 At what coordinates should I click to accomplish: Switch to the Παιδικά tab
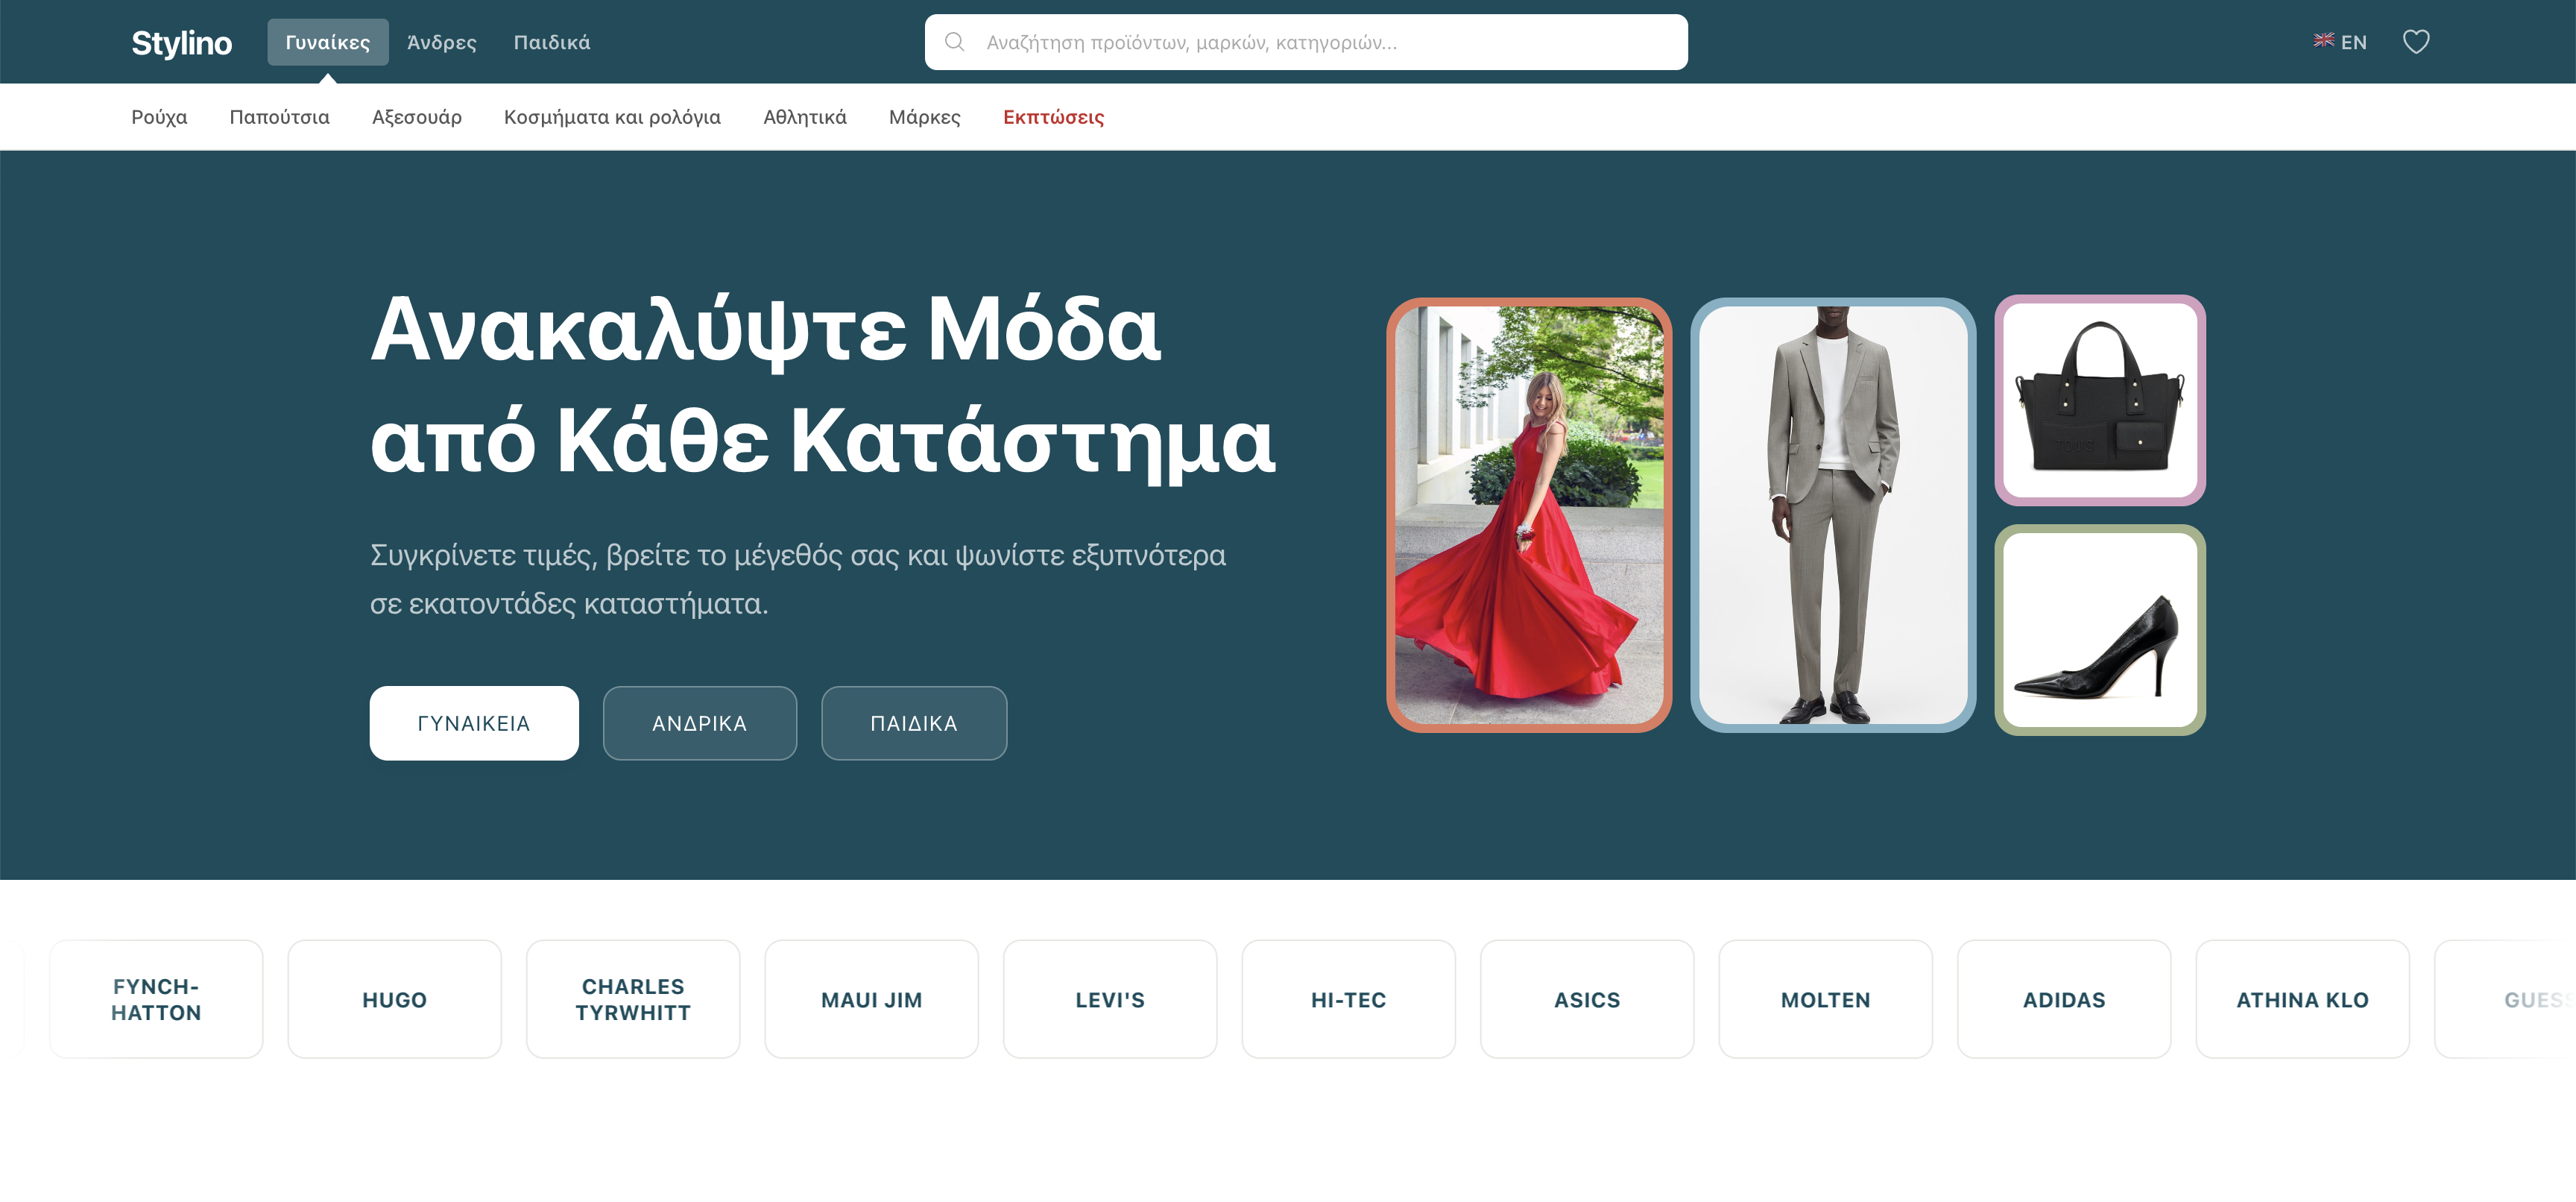(551, 42)
